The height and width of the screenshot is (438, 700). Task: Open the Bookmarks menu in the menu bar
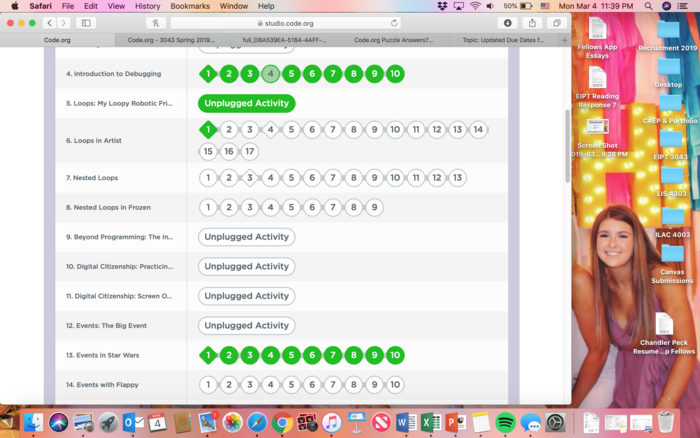189,6
